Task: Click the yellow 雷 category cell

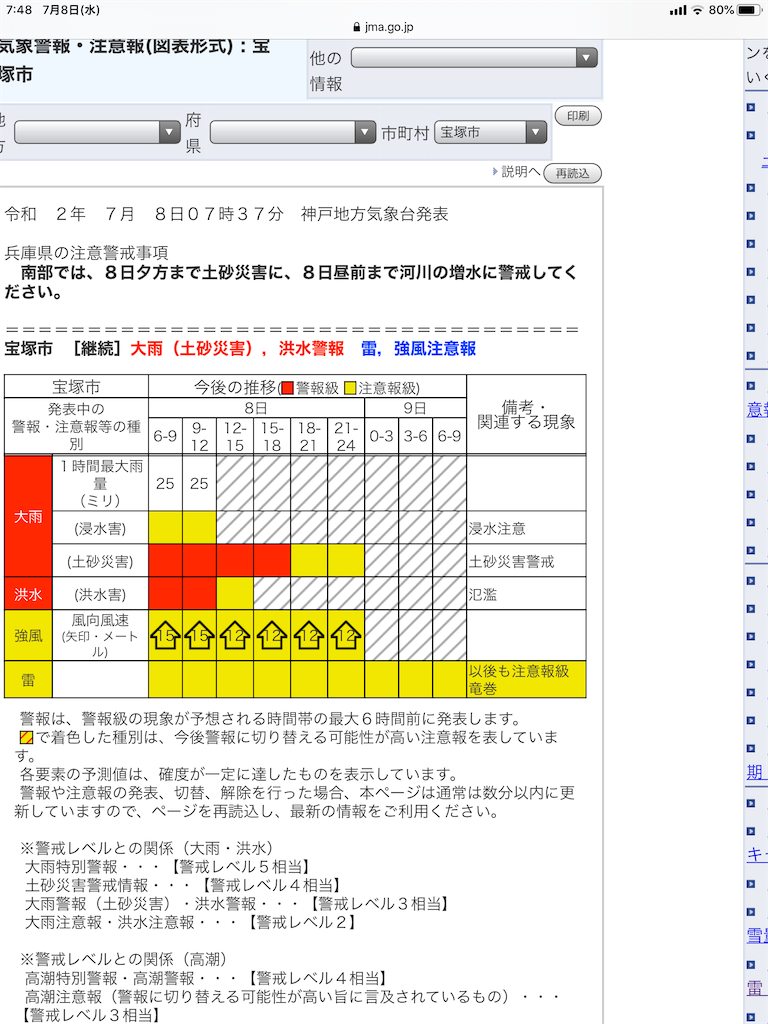Action: click(28, 680)
